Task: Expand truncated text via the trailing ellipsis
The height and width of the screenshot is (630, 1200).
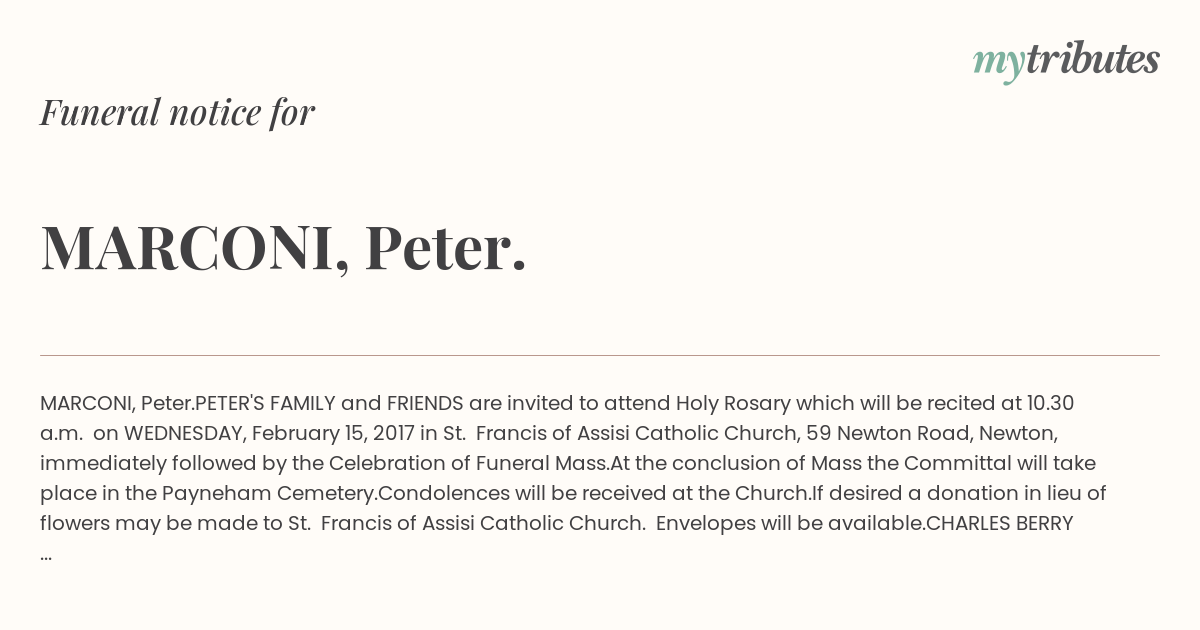Action: pos(46,553)
